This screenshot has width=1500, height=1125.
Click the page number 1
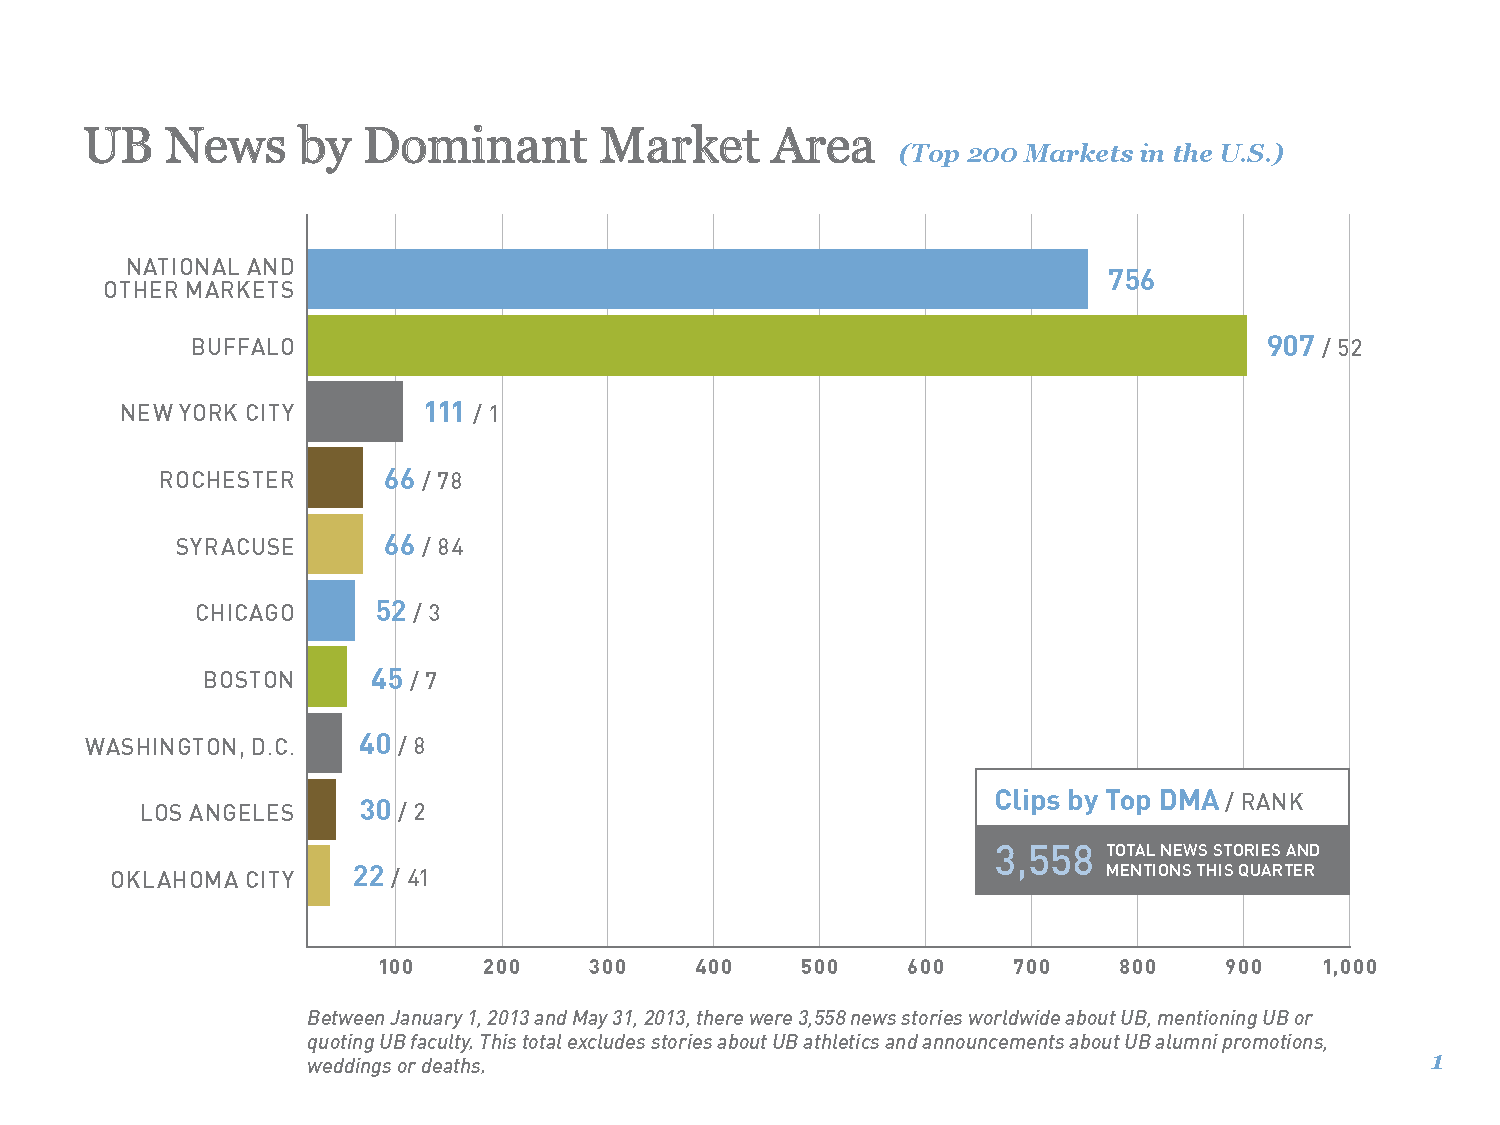click(1437, 1063)
